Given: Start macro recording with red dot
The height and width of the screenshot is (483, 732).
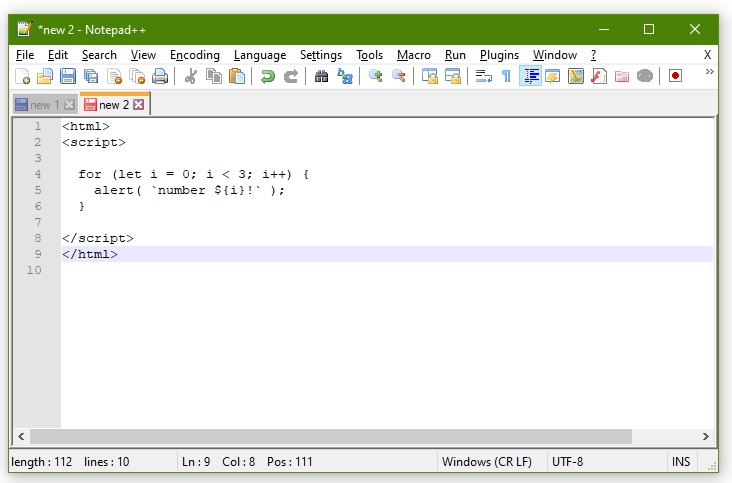Looking at the screenshot, I should click(675, 76).
